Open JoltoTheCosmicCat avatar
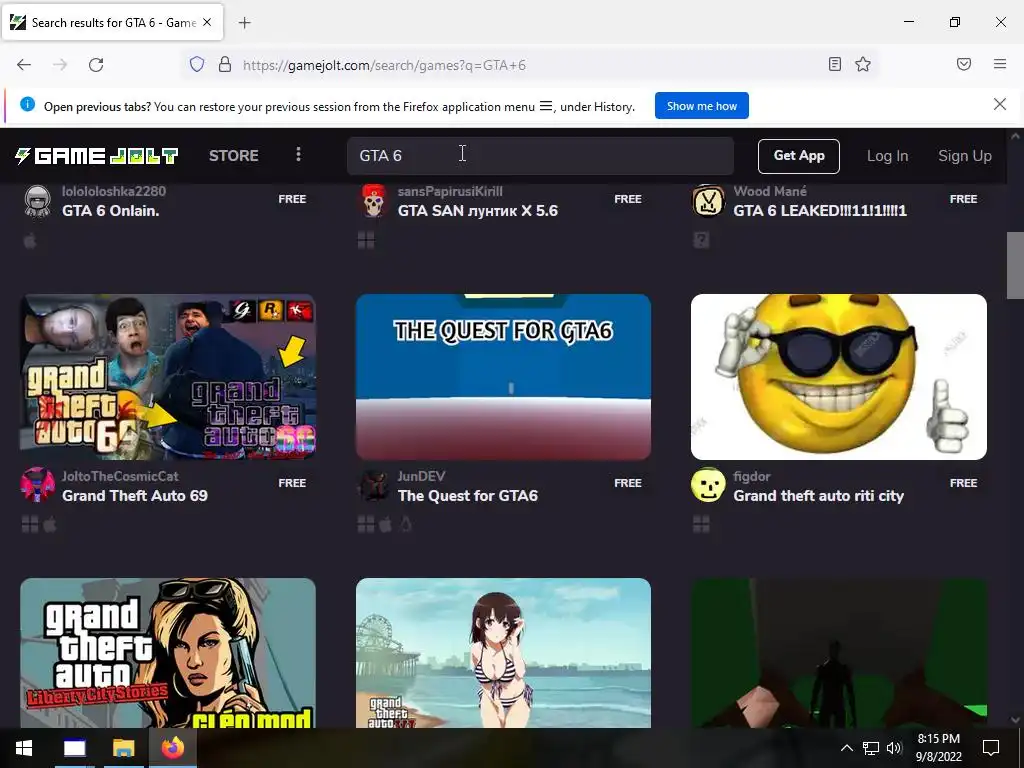The height and width of the screenshot is (768, 1024). (37, 485)
